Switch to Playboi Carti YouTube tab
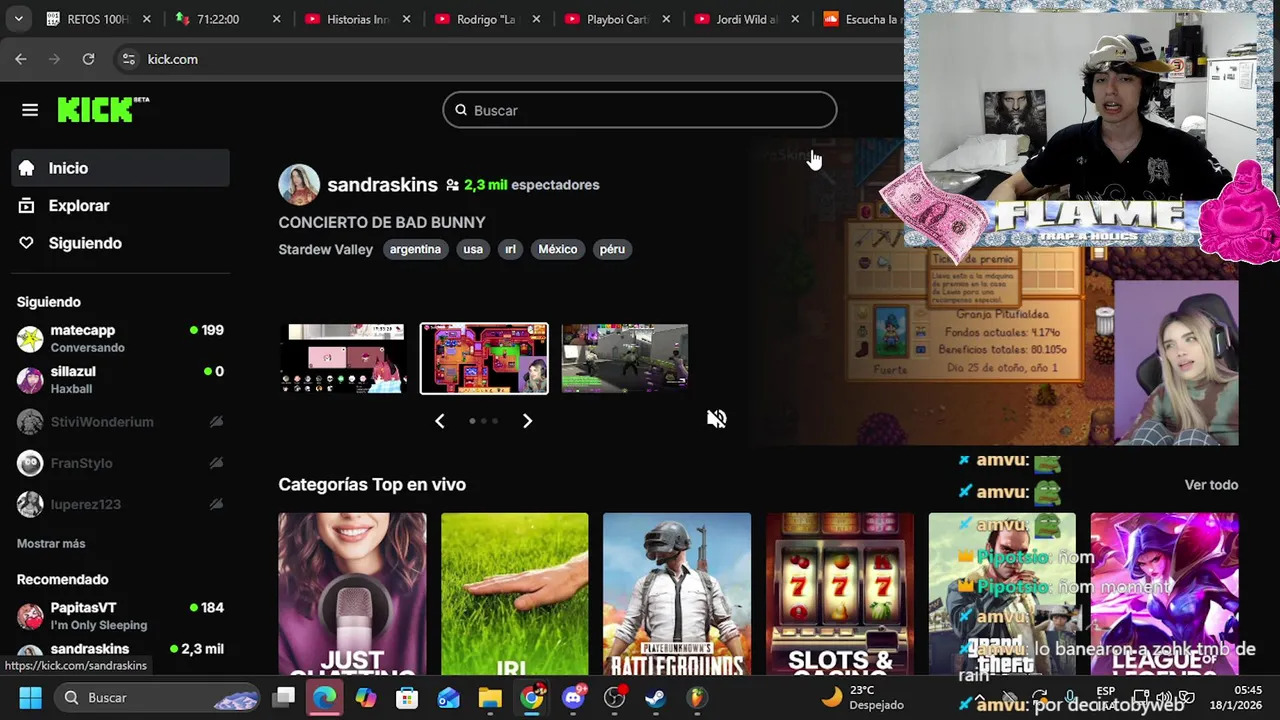The width and height of the screenshot is (1280, 720). (x=617, y=19)
